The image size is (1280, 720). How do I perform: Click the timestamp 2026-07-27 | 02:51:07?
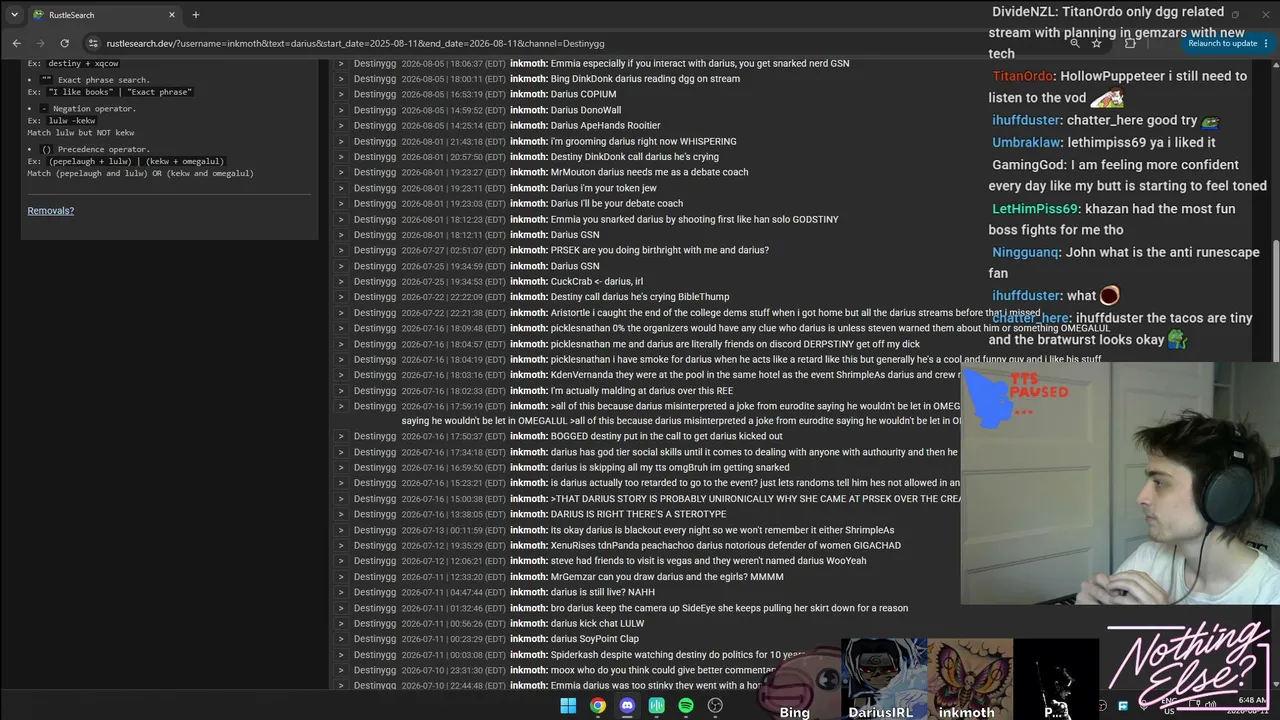pyautogui.click(x=453, y=250)
